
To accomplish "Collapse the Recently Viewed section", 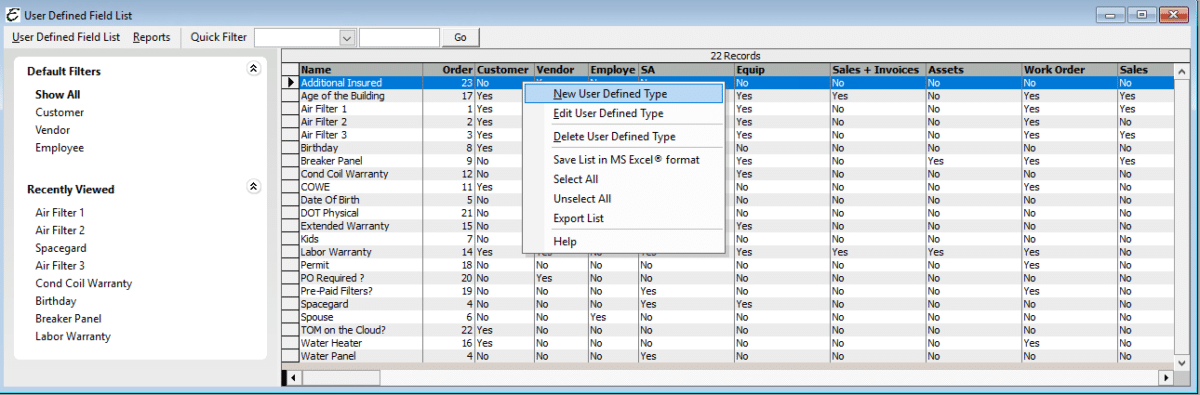I will point(253,187).
